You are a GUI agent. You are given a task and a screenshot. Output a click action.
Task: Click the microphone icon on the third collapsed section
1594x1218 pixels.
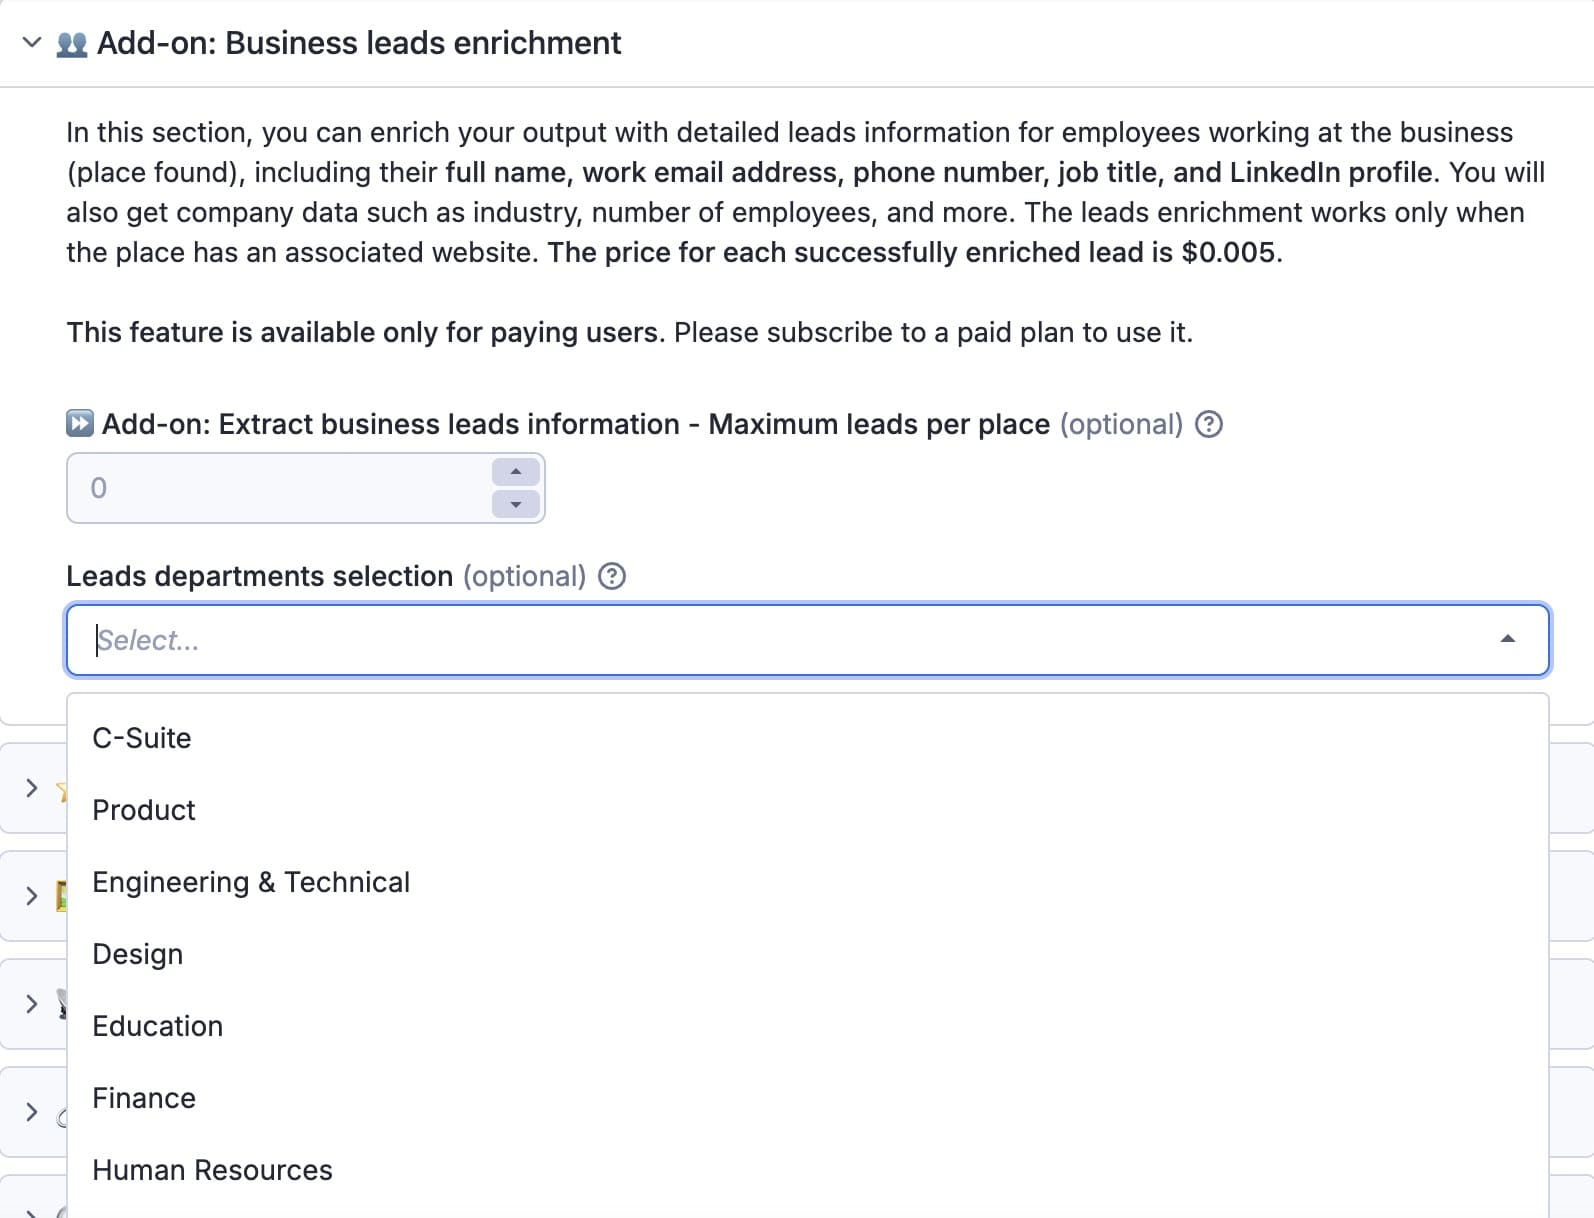(63, 1004)
